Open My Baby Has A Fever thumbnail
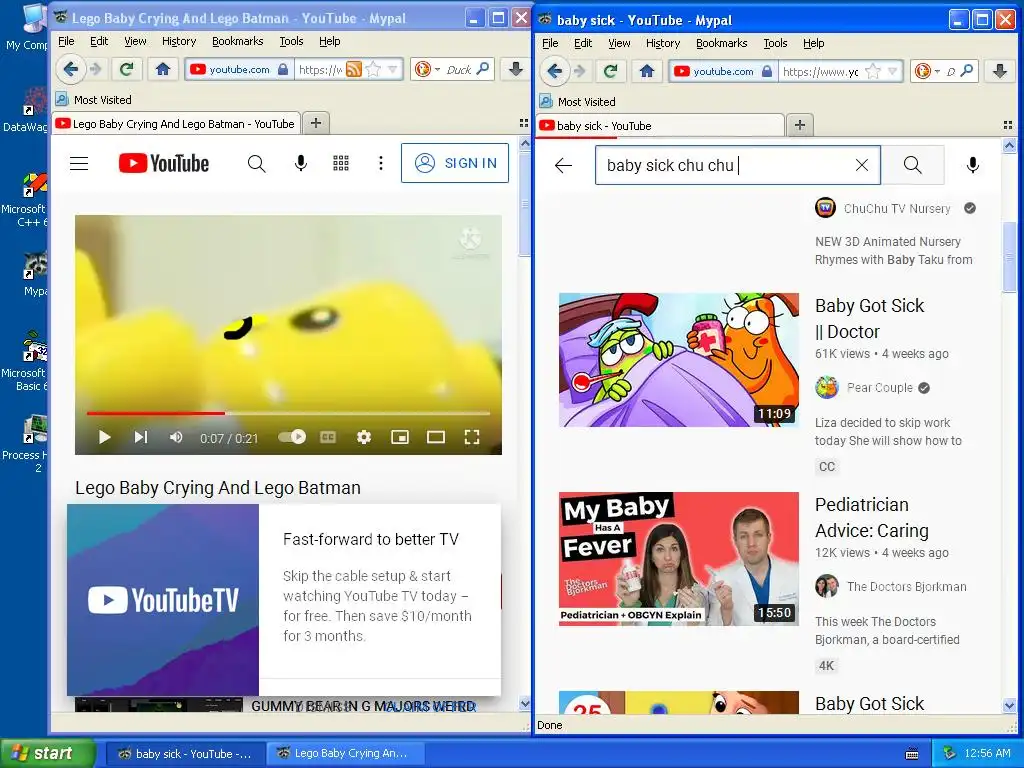This screenshot has height=768, width=1024. click(679, 559)
